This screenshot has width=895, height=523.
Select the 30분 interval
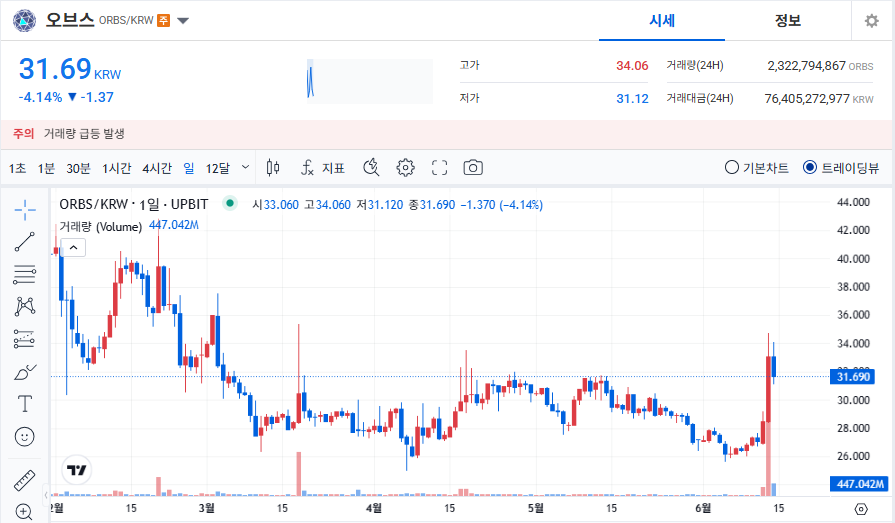pyautogui.click(x=78, y=168)
